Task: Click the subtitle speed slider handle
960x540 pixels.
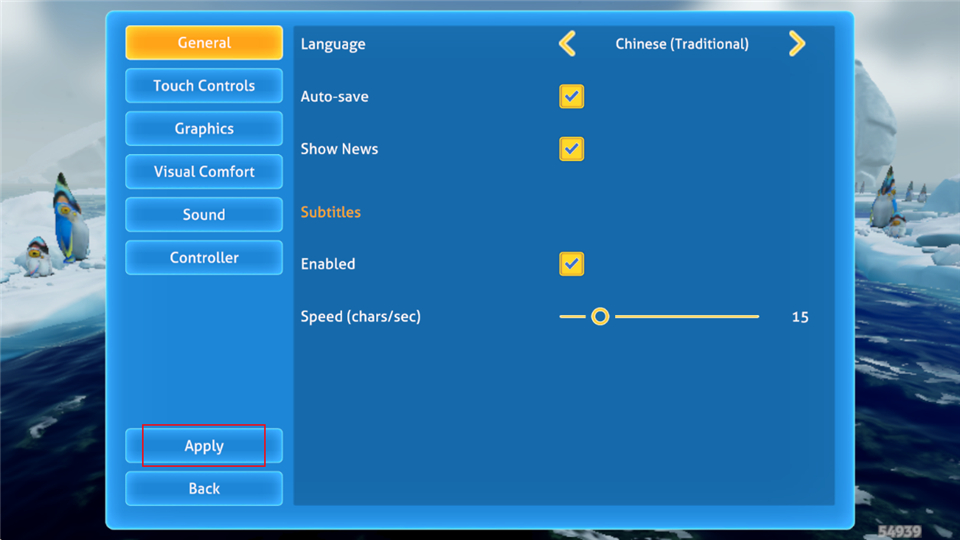Action: pos(600,317)
